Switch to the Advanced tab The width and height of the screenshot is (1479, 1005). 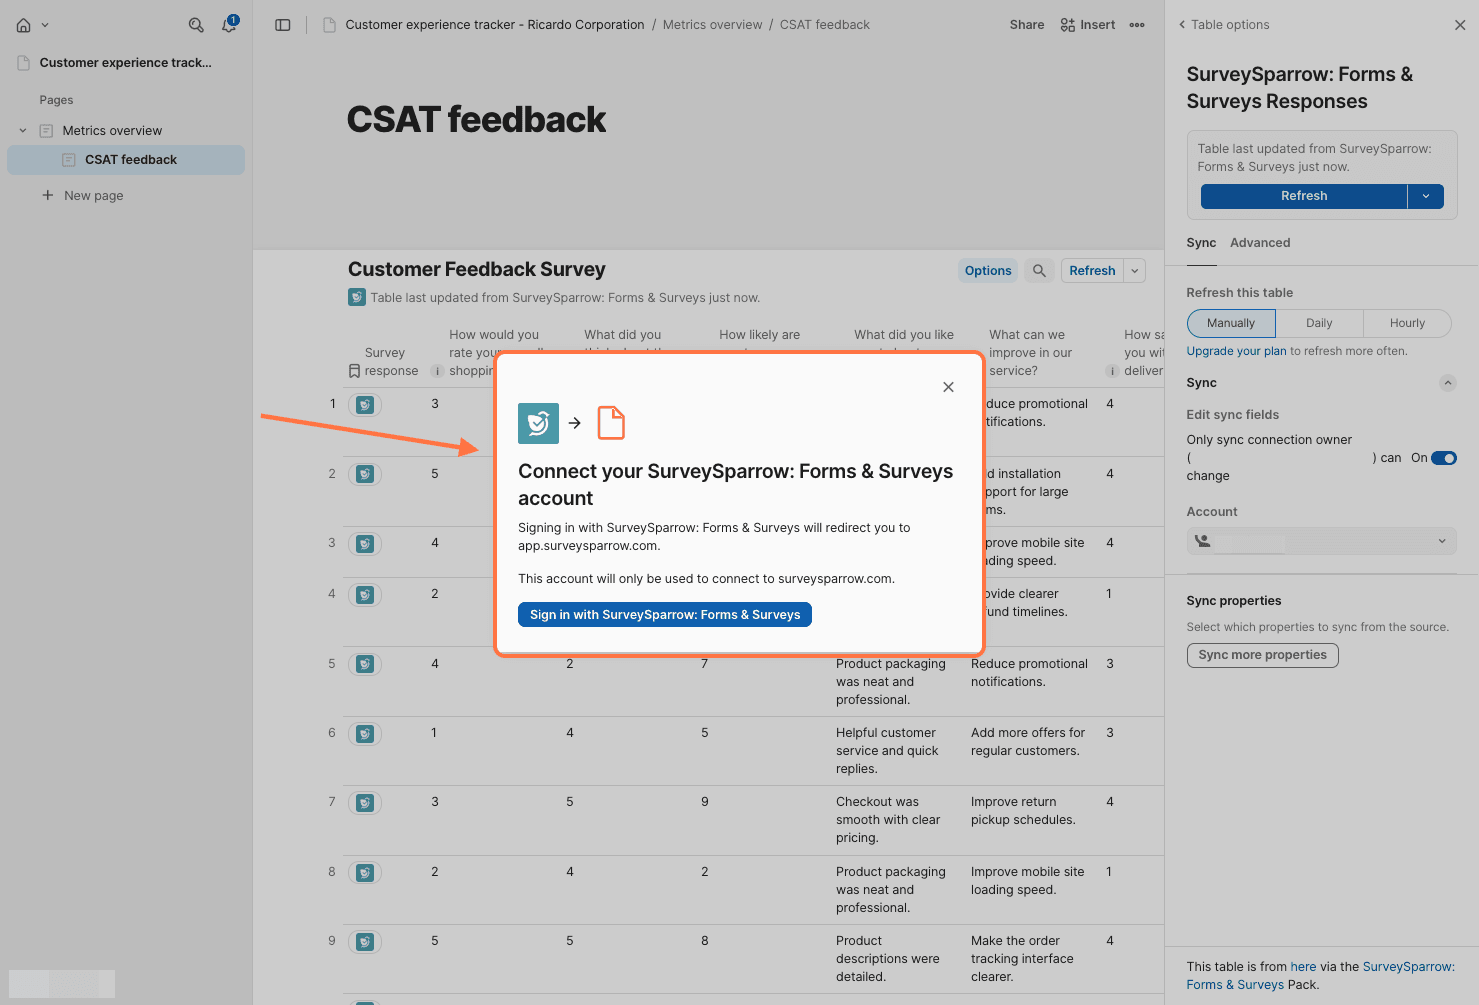(x=1259, y=243)
